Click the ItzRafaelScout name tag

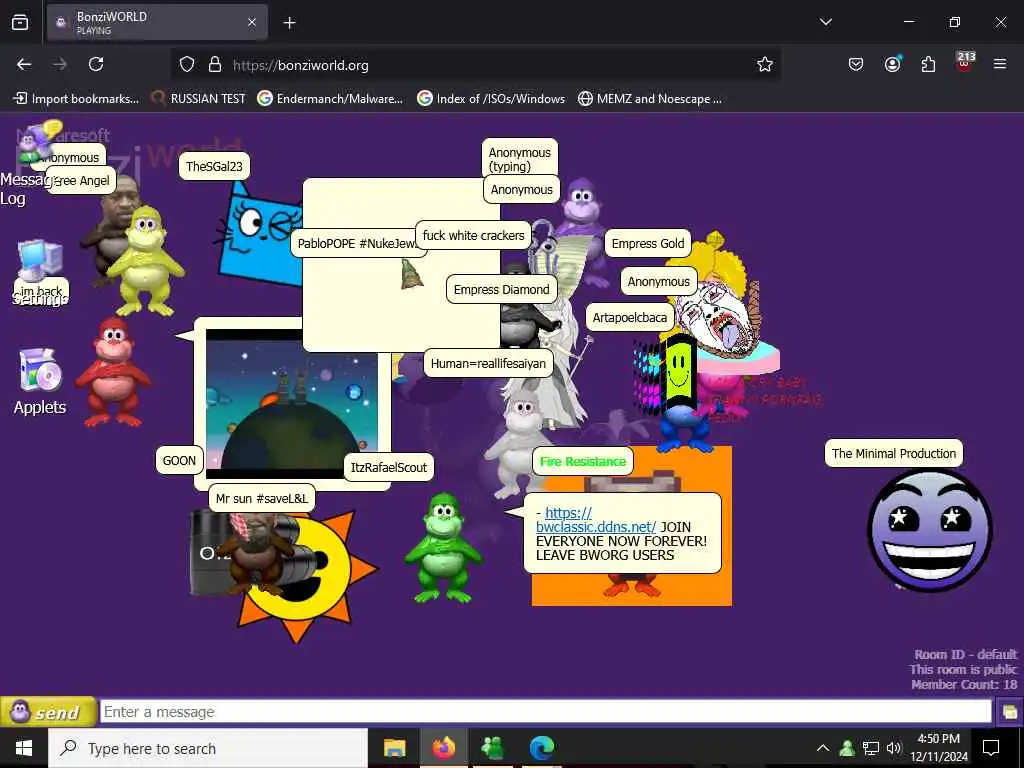(x=389, y=468)
